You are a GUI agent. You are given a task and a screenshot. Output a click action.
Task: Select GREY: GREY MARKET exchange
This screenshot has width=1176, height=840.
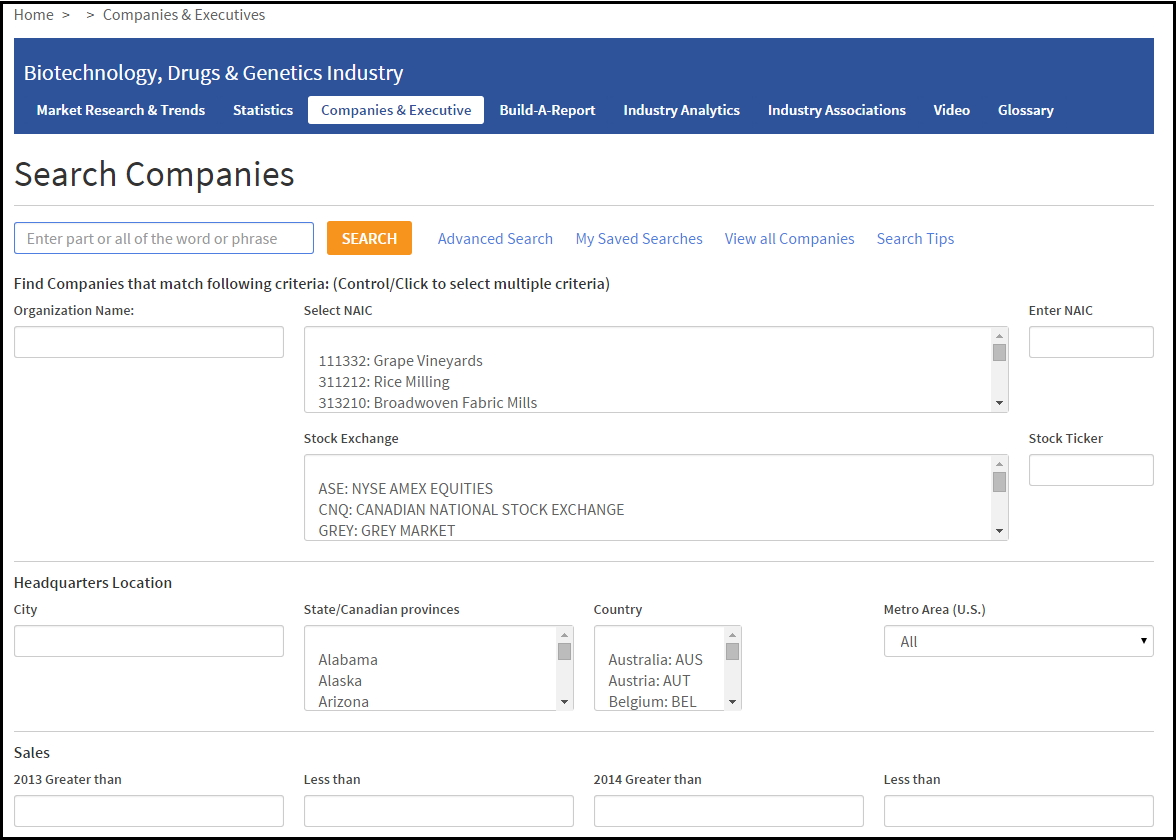pos(386,531)
